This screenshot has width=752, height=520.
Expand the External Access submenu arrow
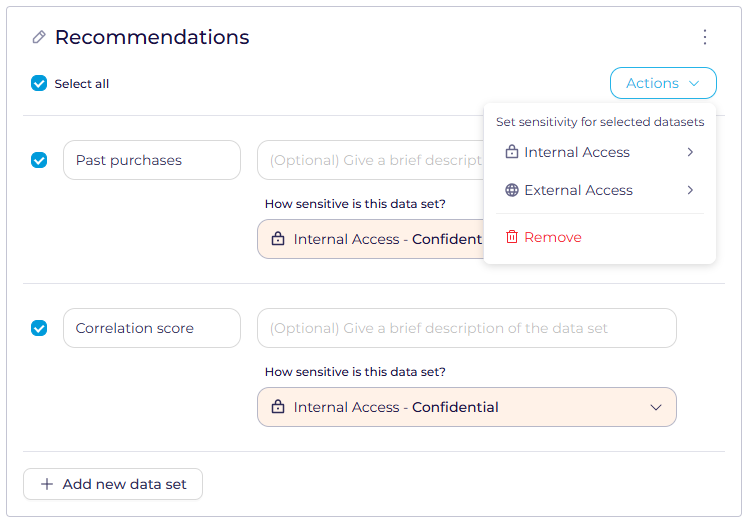[x=690, y=190]
